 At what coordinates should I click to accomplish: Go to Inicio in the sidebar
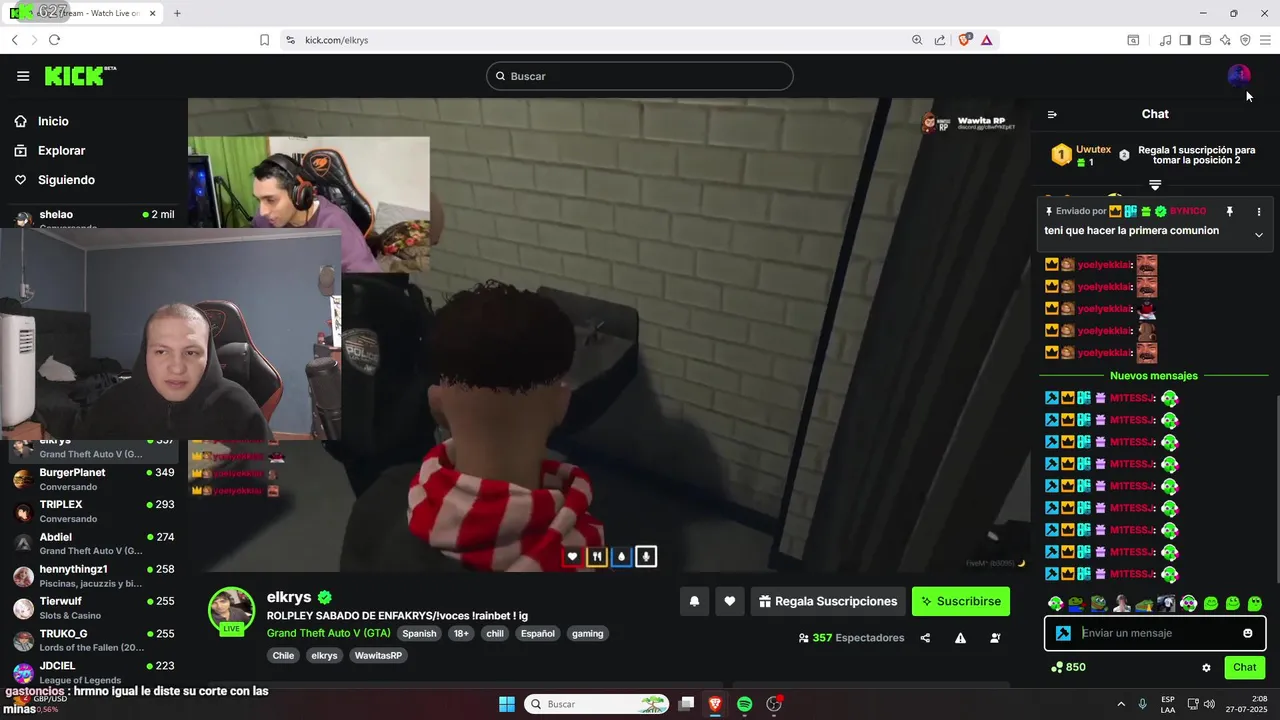point(53,121)
